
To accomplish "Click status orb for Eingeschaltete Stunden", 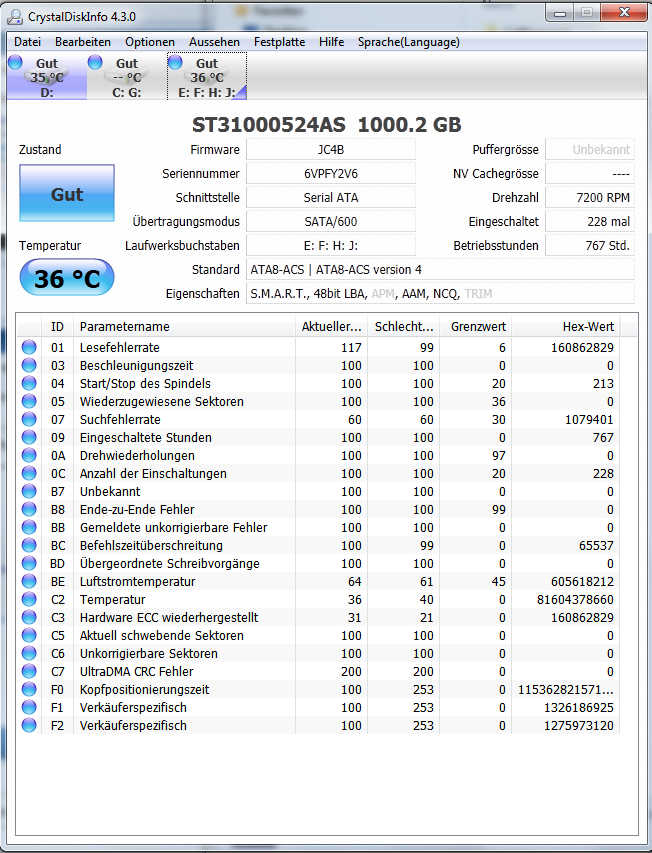I will 29,437.
